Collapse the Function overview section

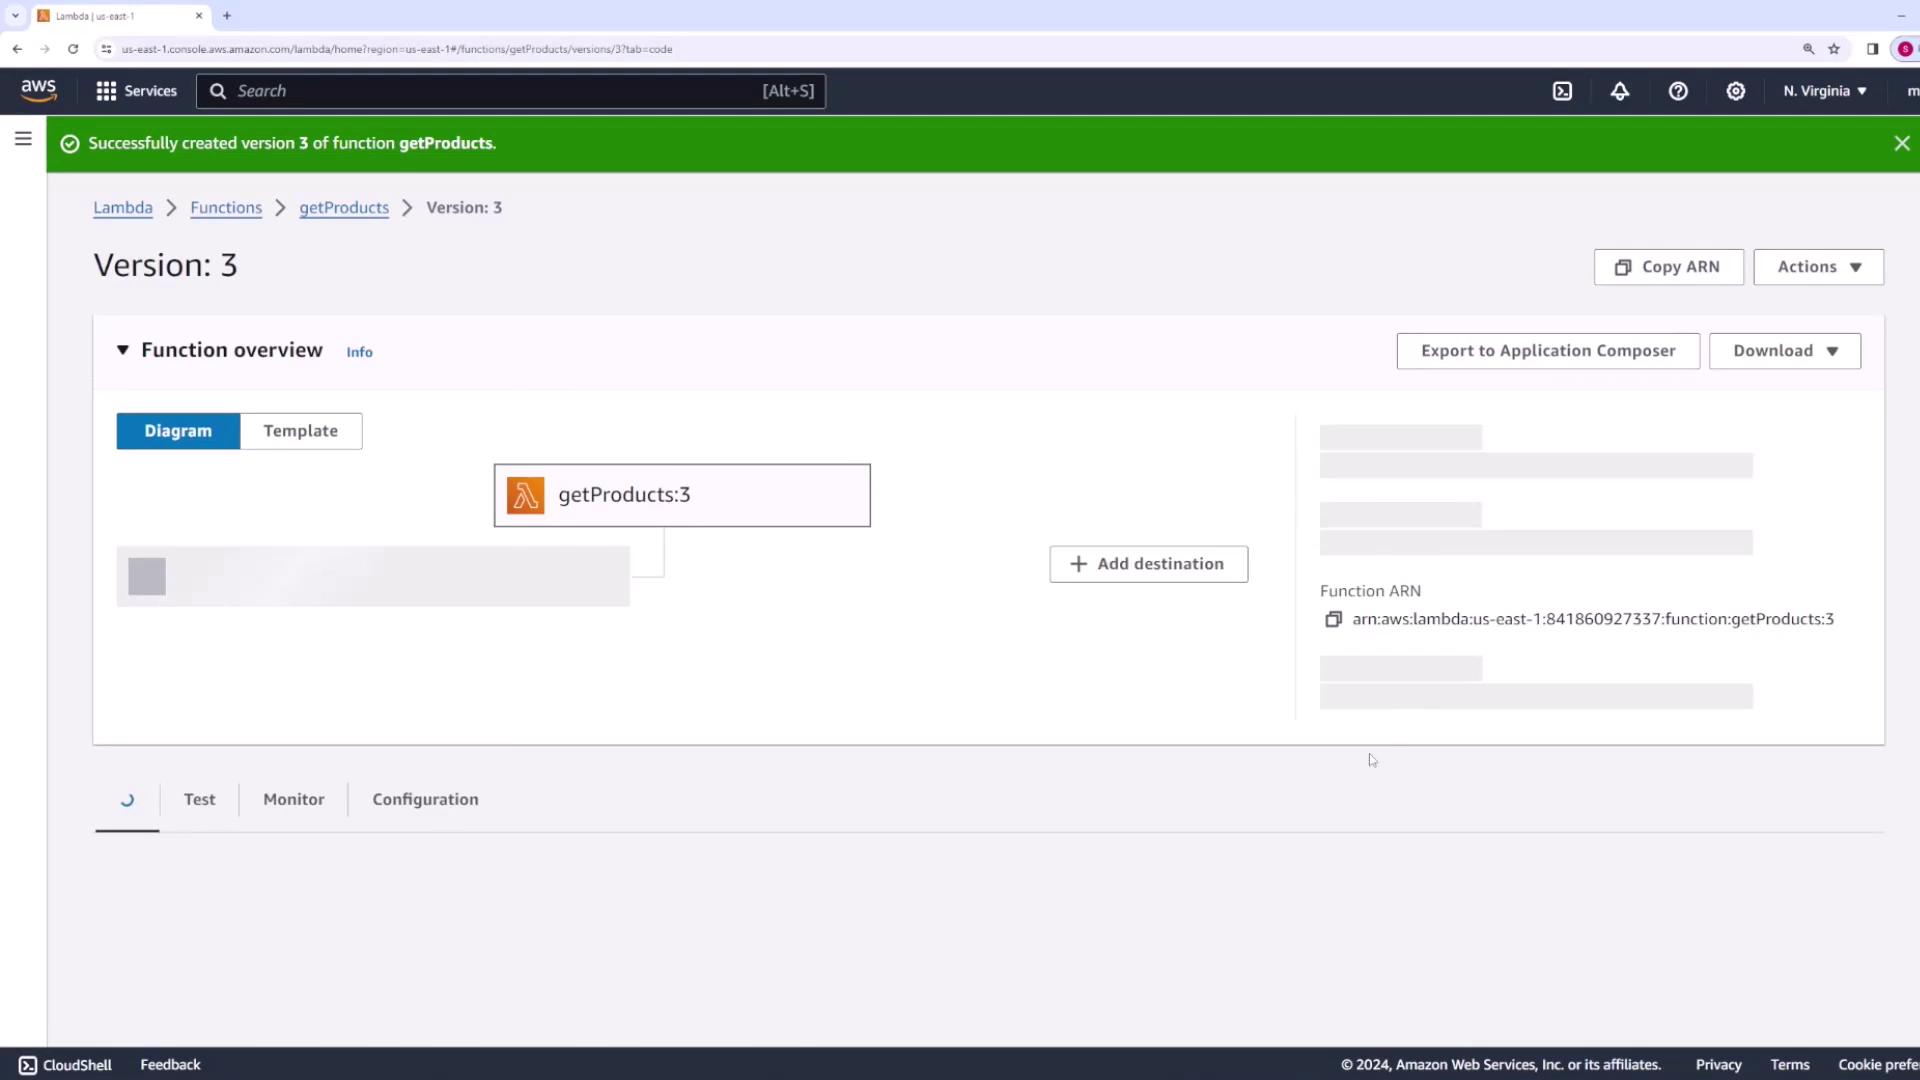(123, 350)
